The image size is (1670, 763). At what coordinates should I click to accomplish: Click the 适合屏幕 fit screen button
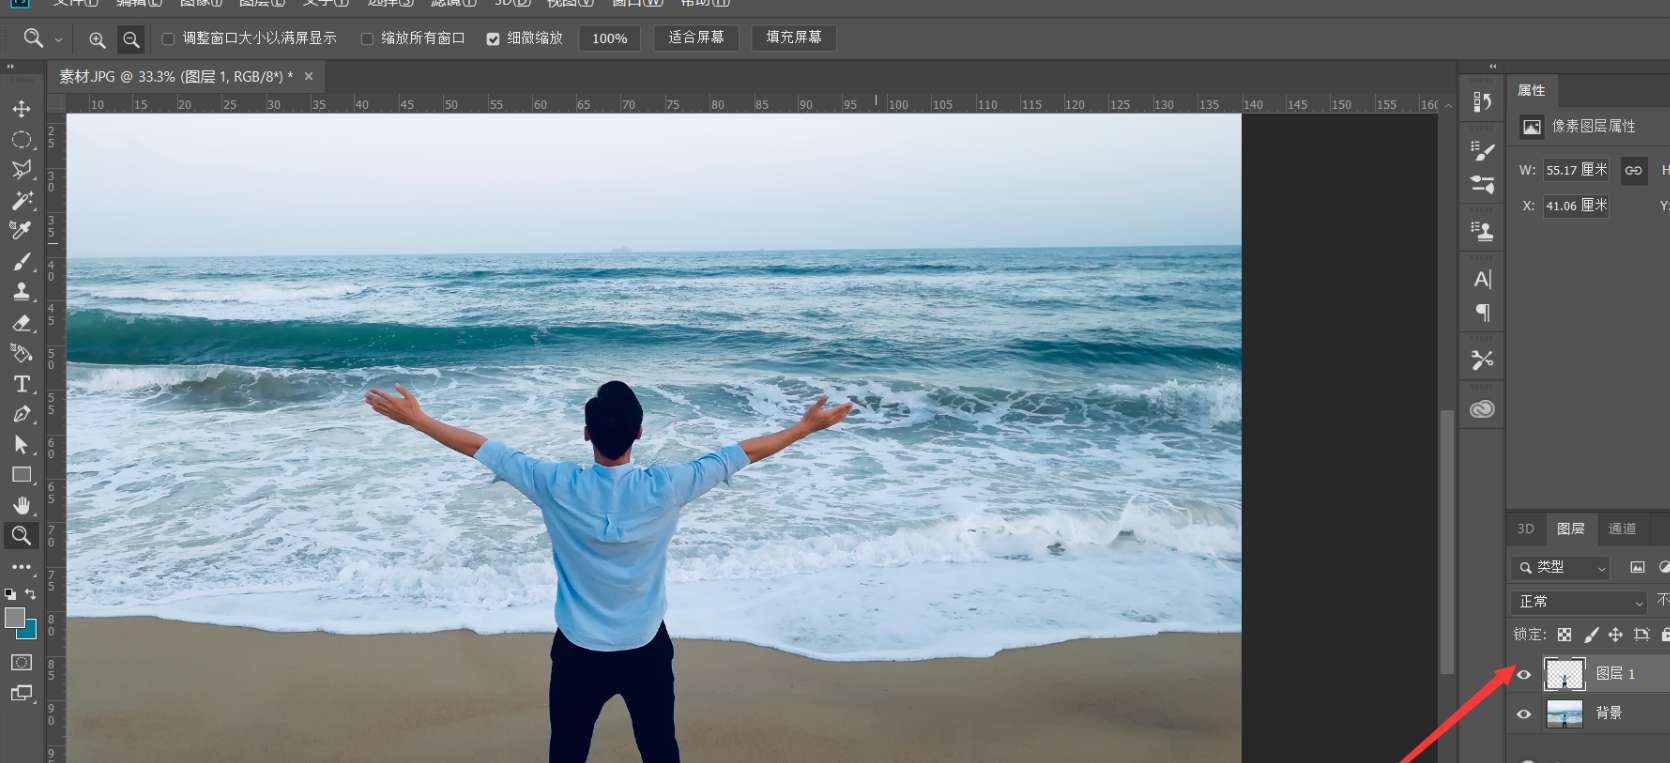click(696, 38)
